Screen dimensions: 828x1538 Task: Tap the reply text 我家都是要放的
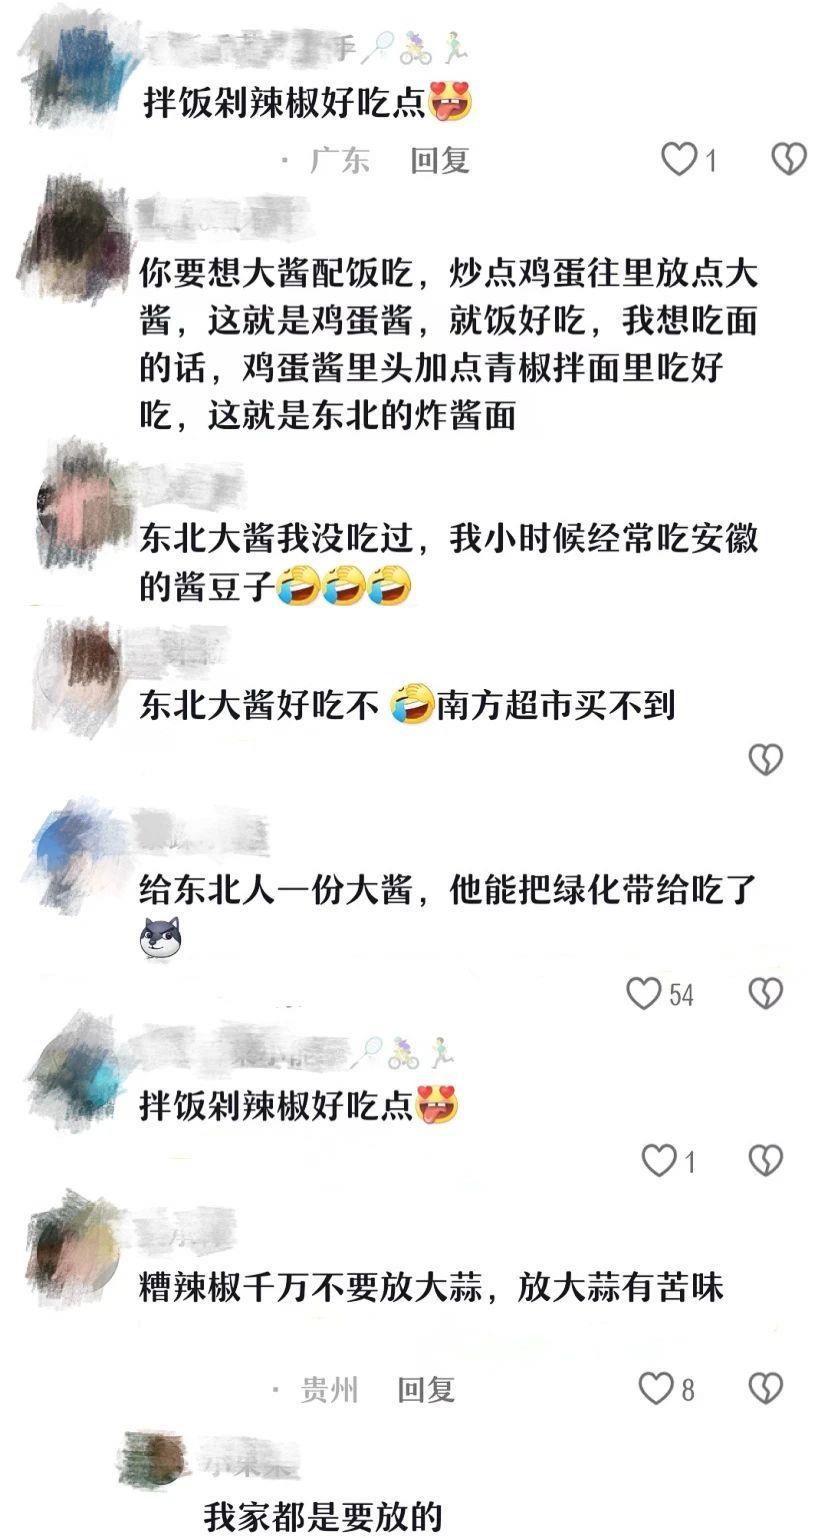pos(323,1516)
